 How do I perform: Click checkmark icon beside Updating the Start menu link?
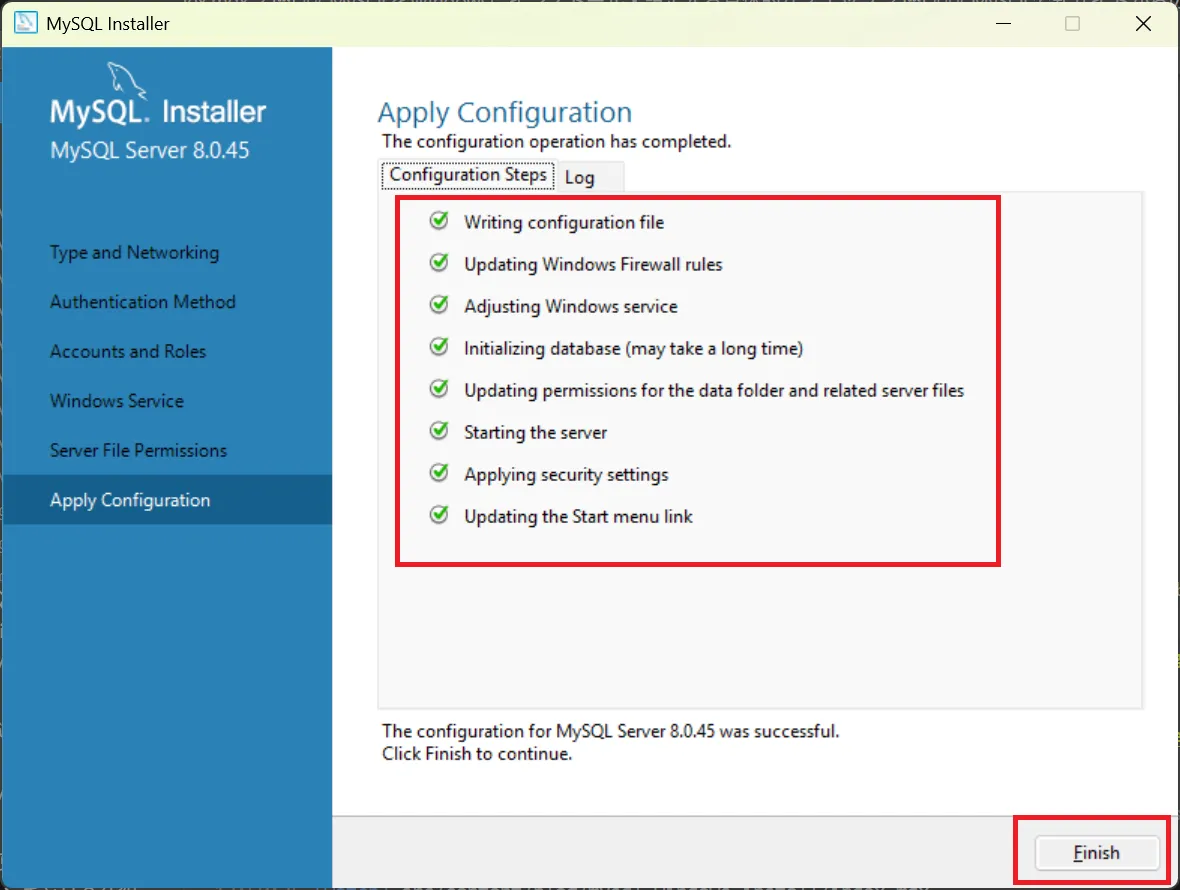click(x=439, y=515)
